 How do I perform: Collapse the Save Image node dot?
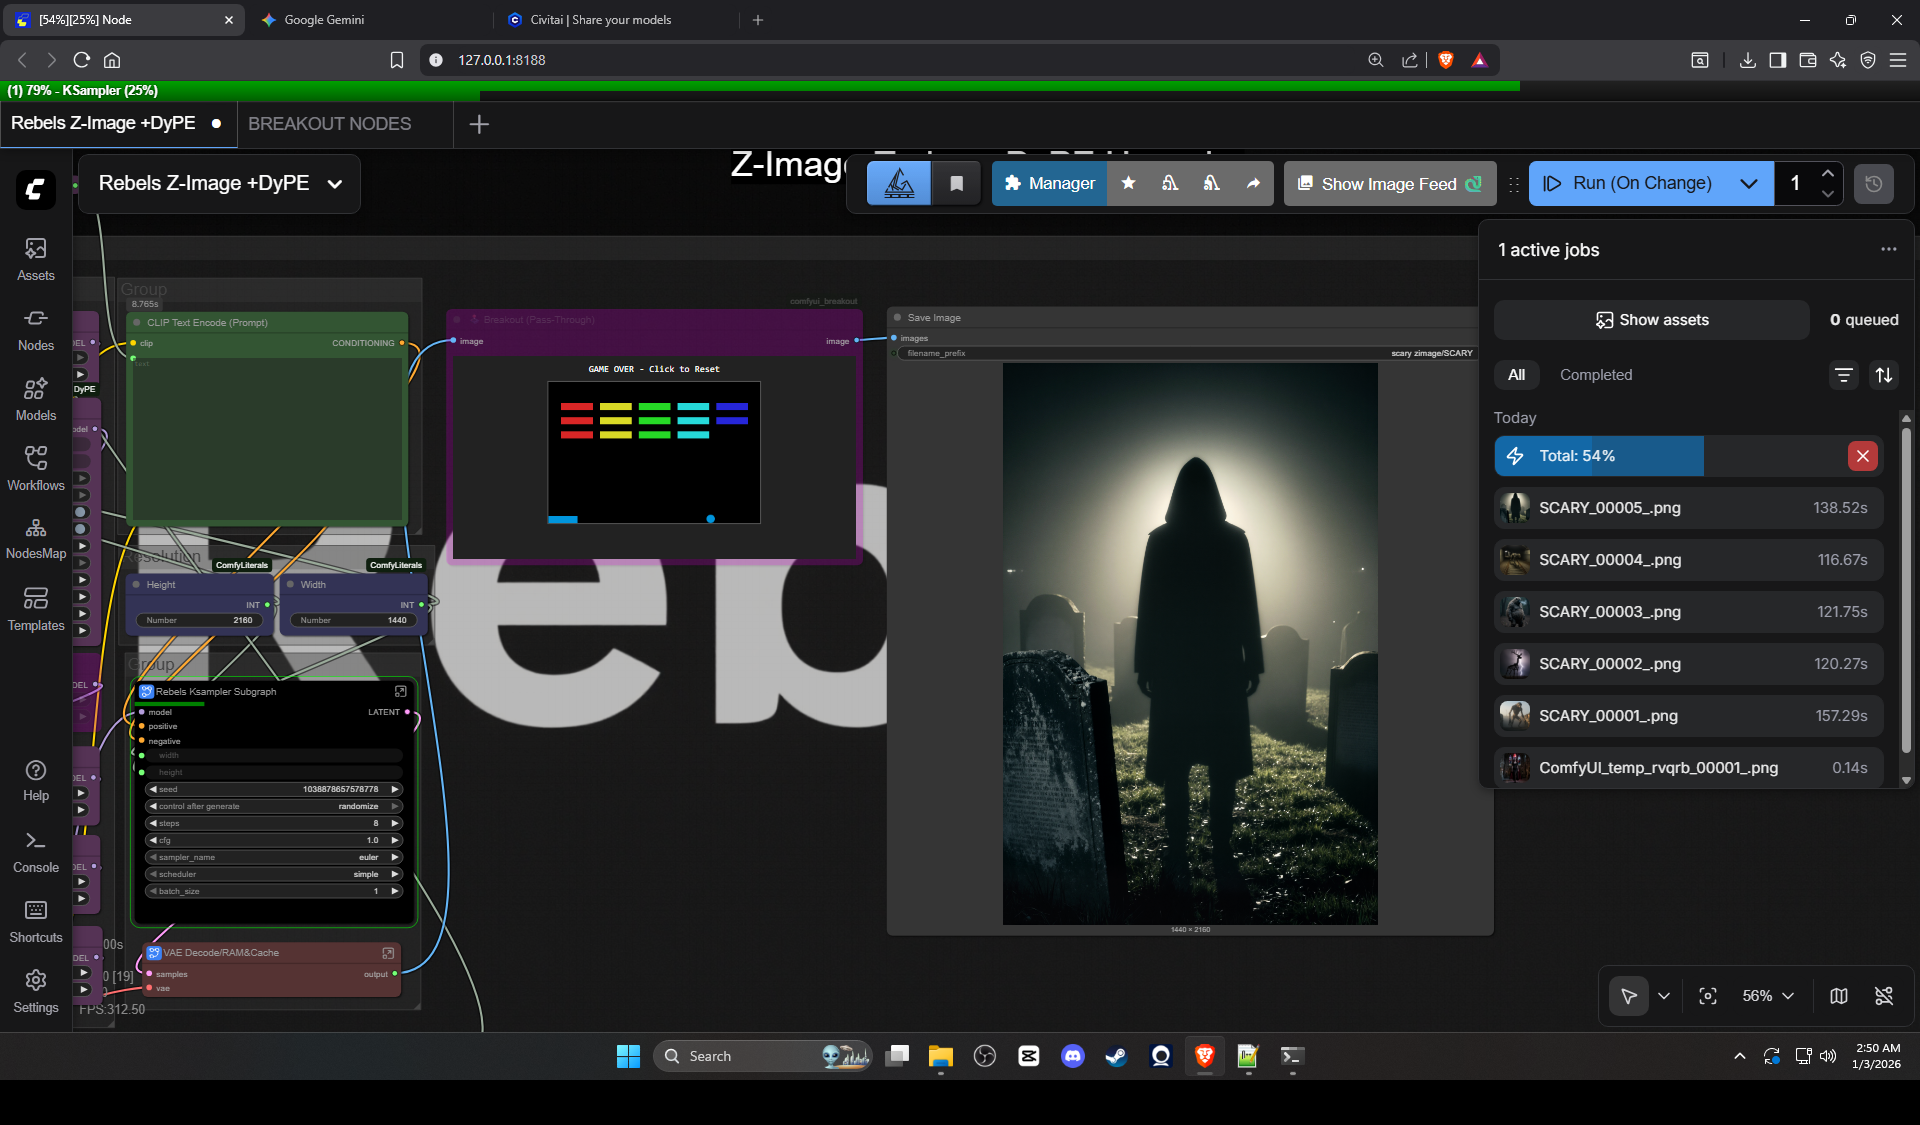[x=897, y=318]
